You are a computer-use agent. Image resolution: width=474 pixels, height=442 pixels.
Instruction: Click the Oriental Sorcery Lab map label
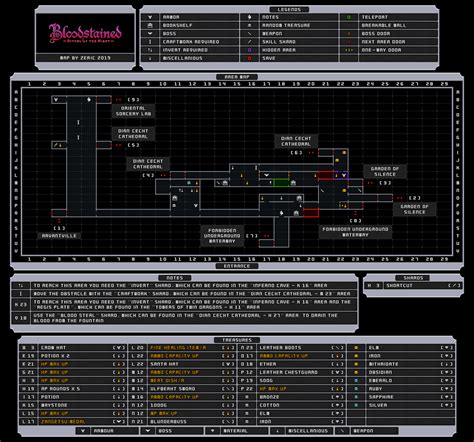tap(133, 111)
